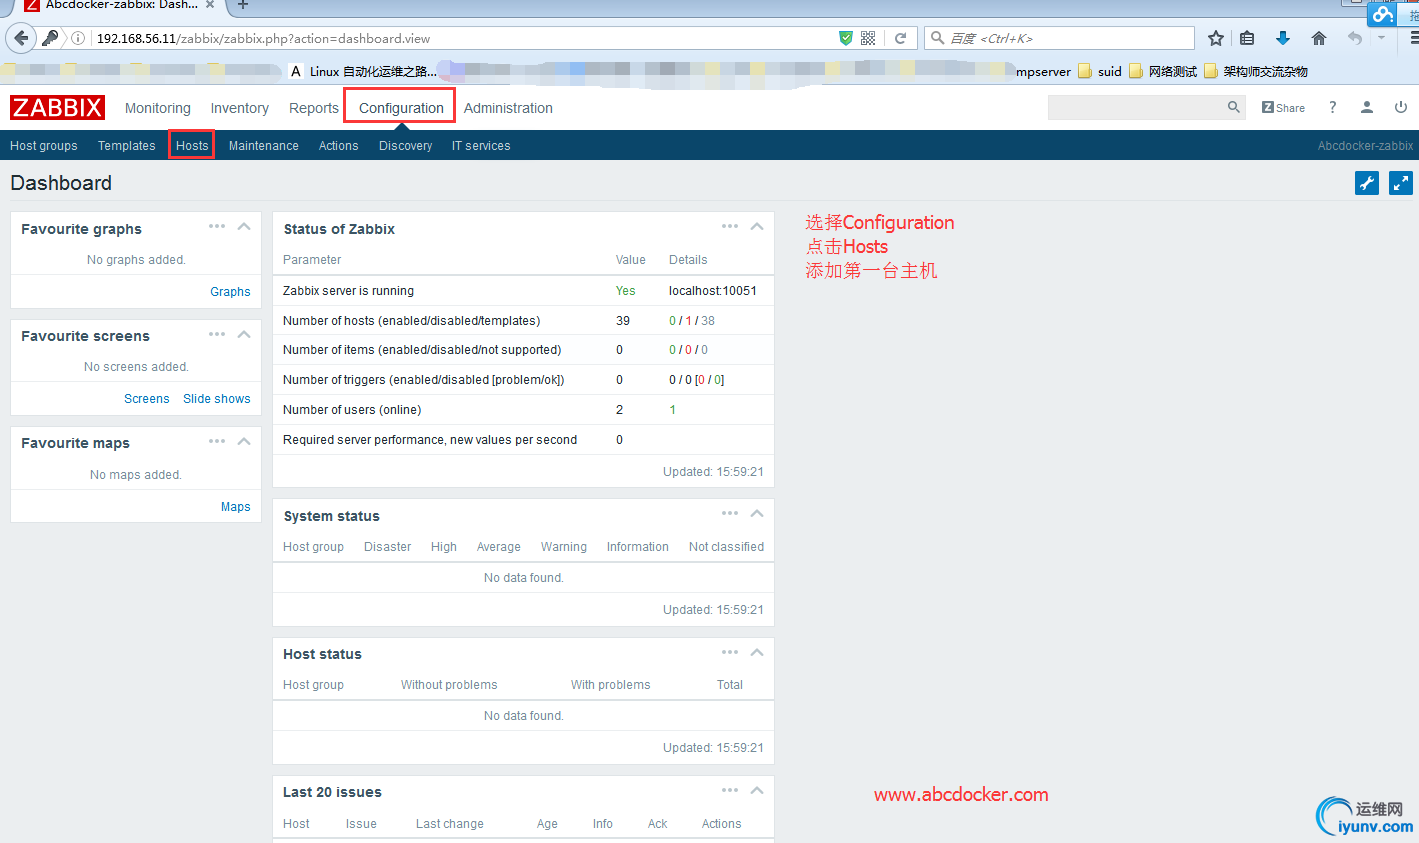The width and height of the screenshot is (1419, 843).
Task: Go to Actions submenu
Action: pyautogui.click(x=339, y=146)
